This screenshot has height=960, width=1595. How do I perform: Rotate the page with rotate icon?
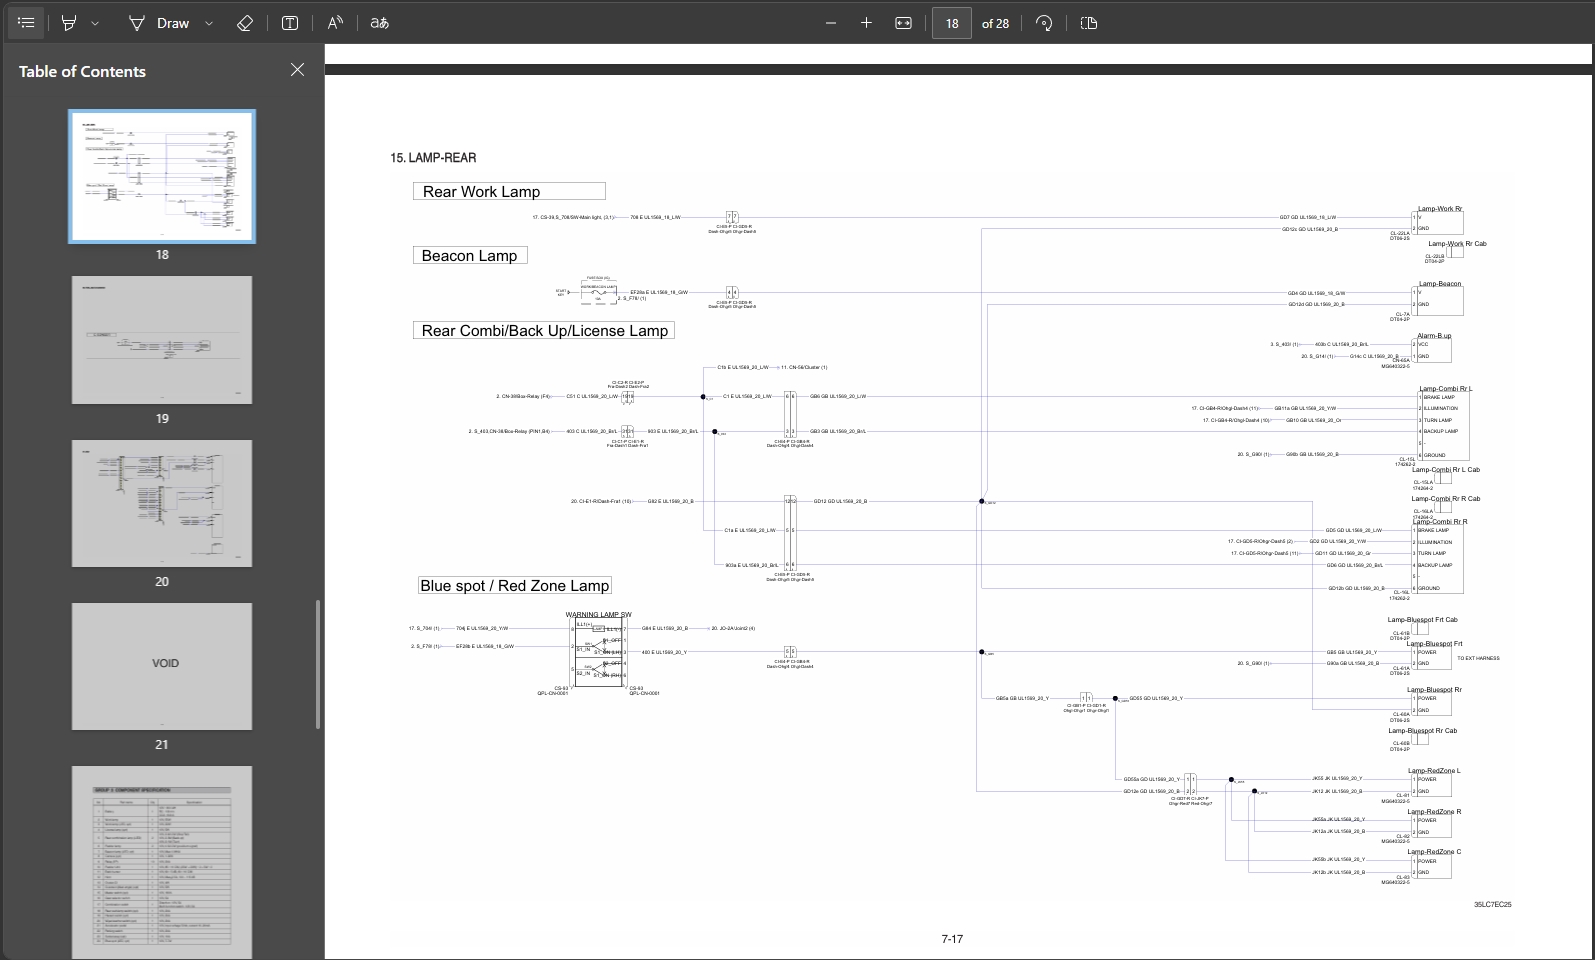[1044, 23]
